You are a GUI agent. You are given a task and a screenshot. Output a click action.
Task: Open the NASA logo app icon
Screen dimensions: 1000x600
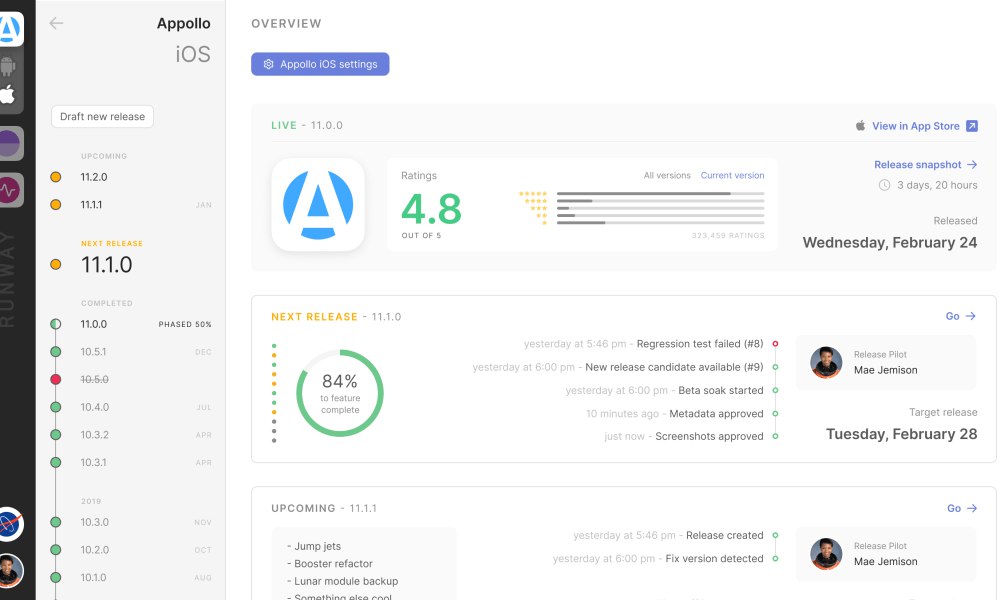tap(10, 524)
